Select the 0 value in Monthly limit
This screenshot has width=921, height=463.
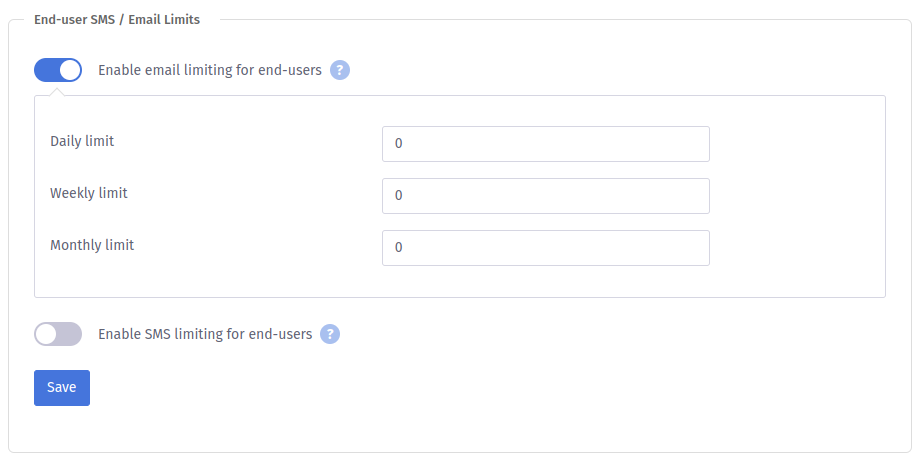[x=398, y=248]
